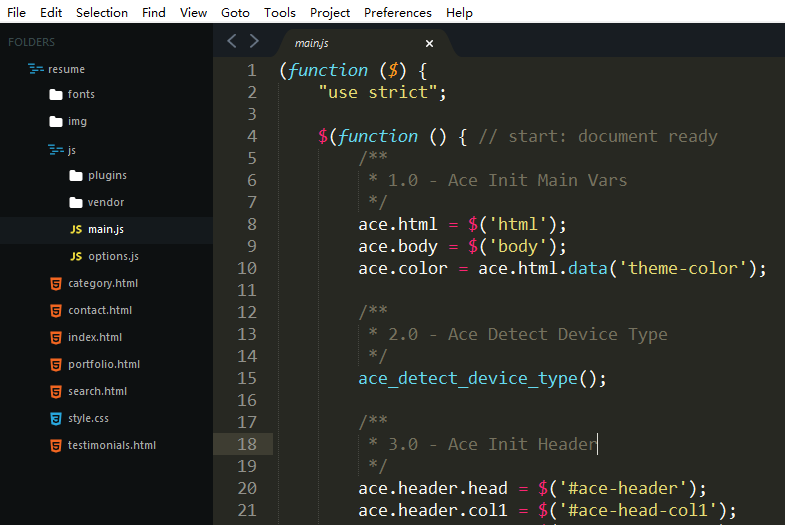Expand the fonts folder
This screenshot has width=785, height=525.
81,94
